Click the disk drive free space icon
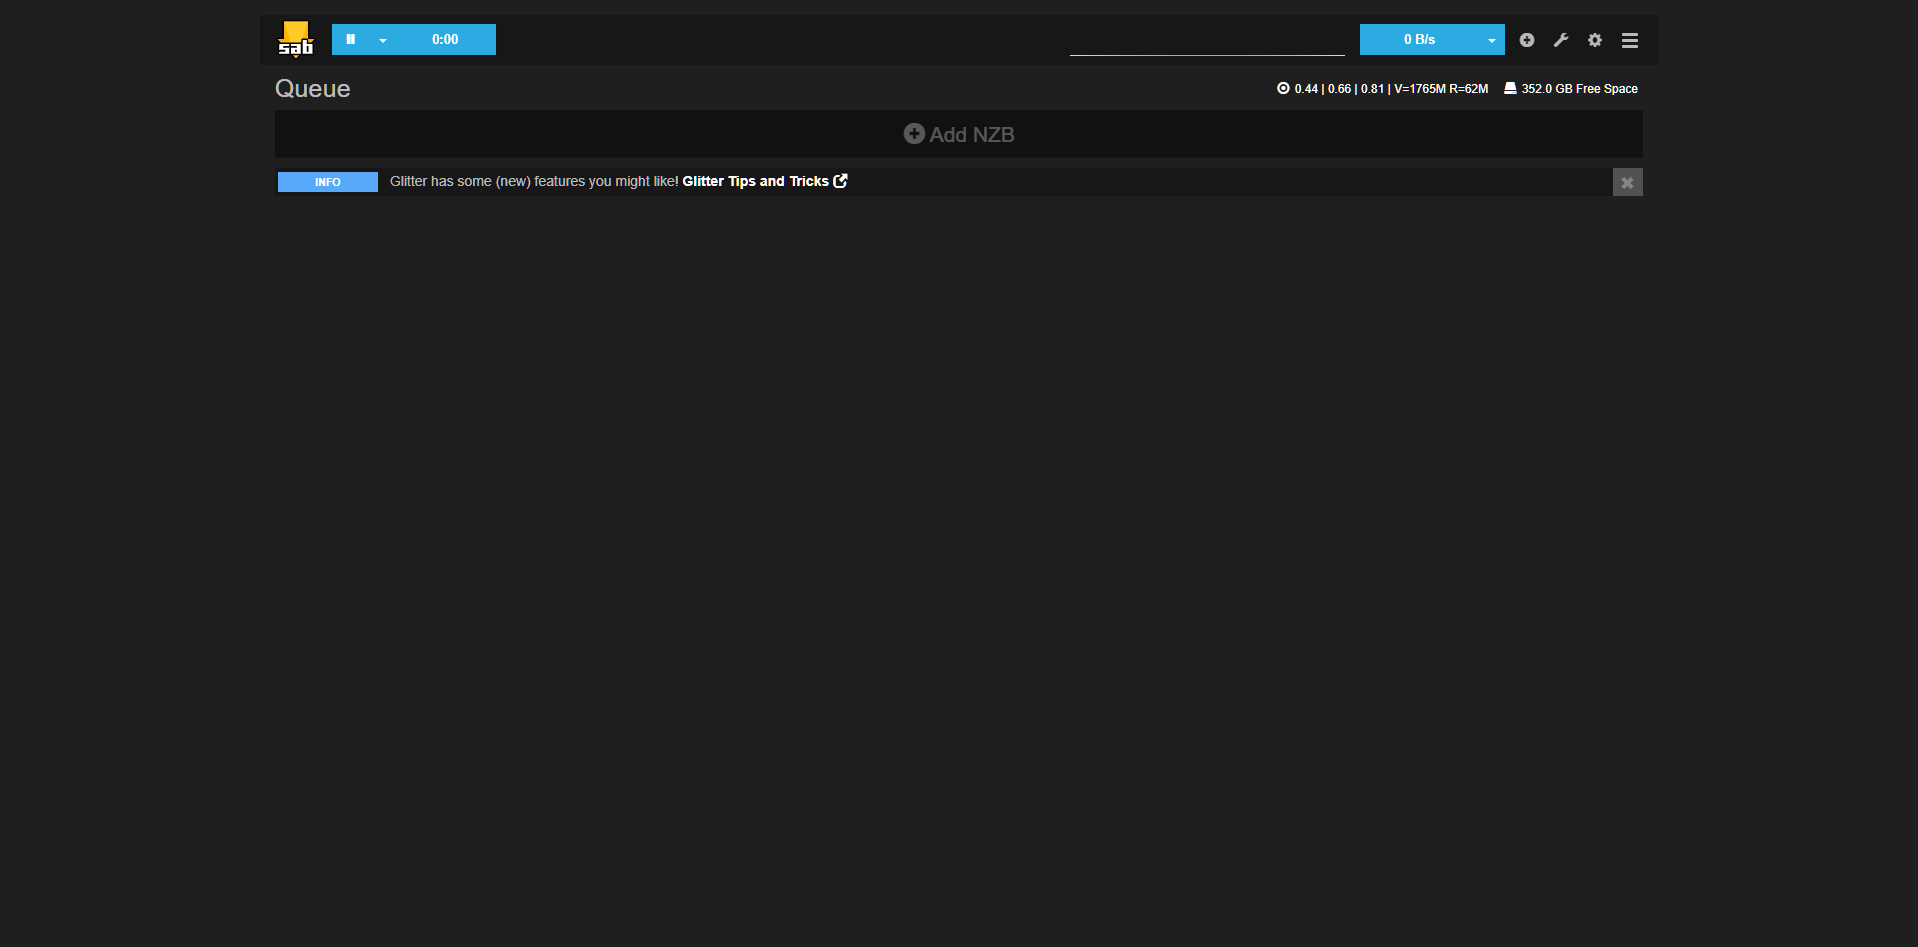The width and height of the screenshot is (1918, 947). (x=1510, y=88)
